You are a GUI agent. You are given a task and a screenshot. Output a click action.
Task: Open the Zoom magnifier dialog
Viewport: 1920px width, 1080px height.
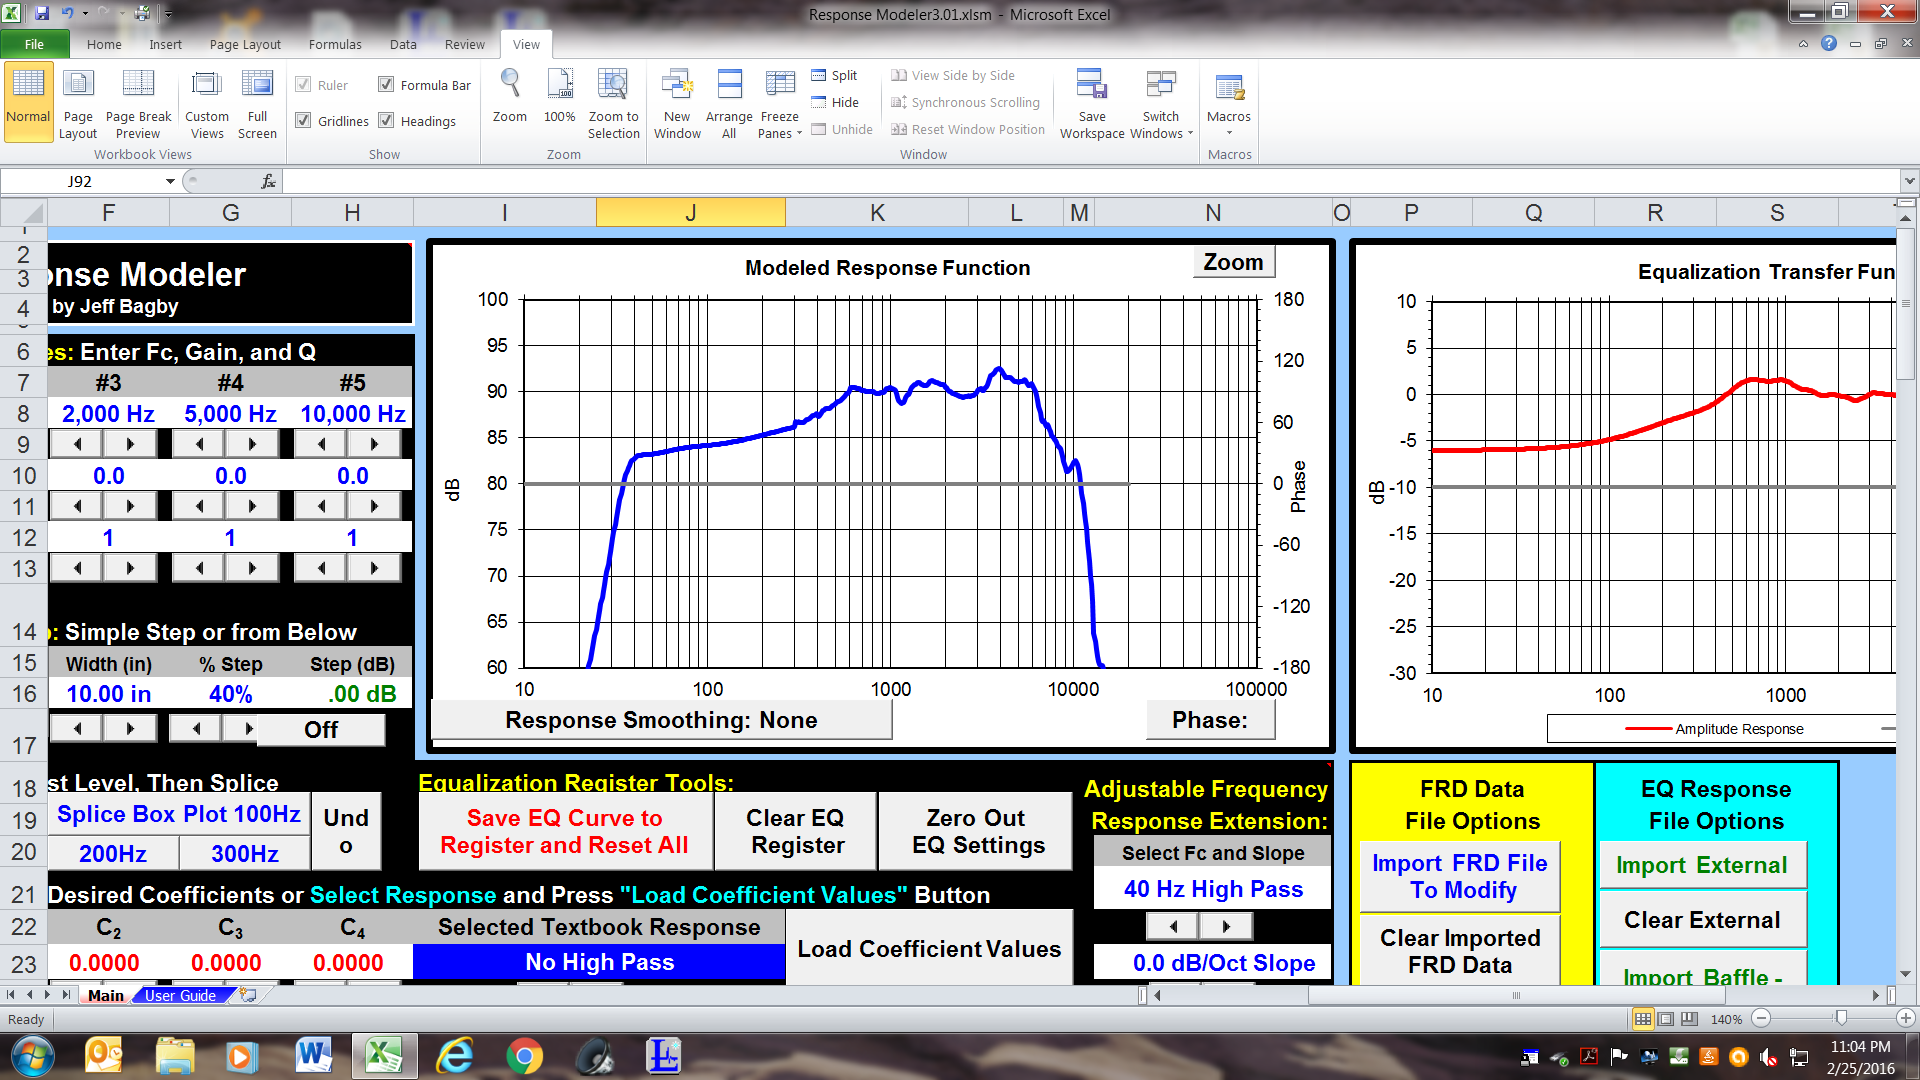coord(509,98)
